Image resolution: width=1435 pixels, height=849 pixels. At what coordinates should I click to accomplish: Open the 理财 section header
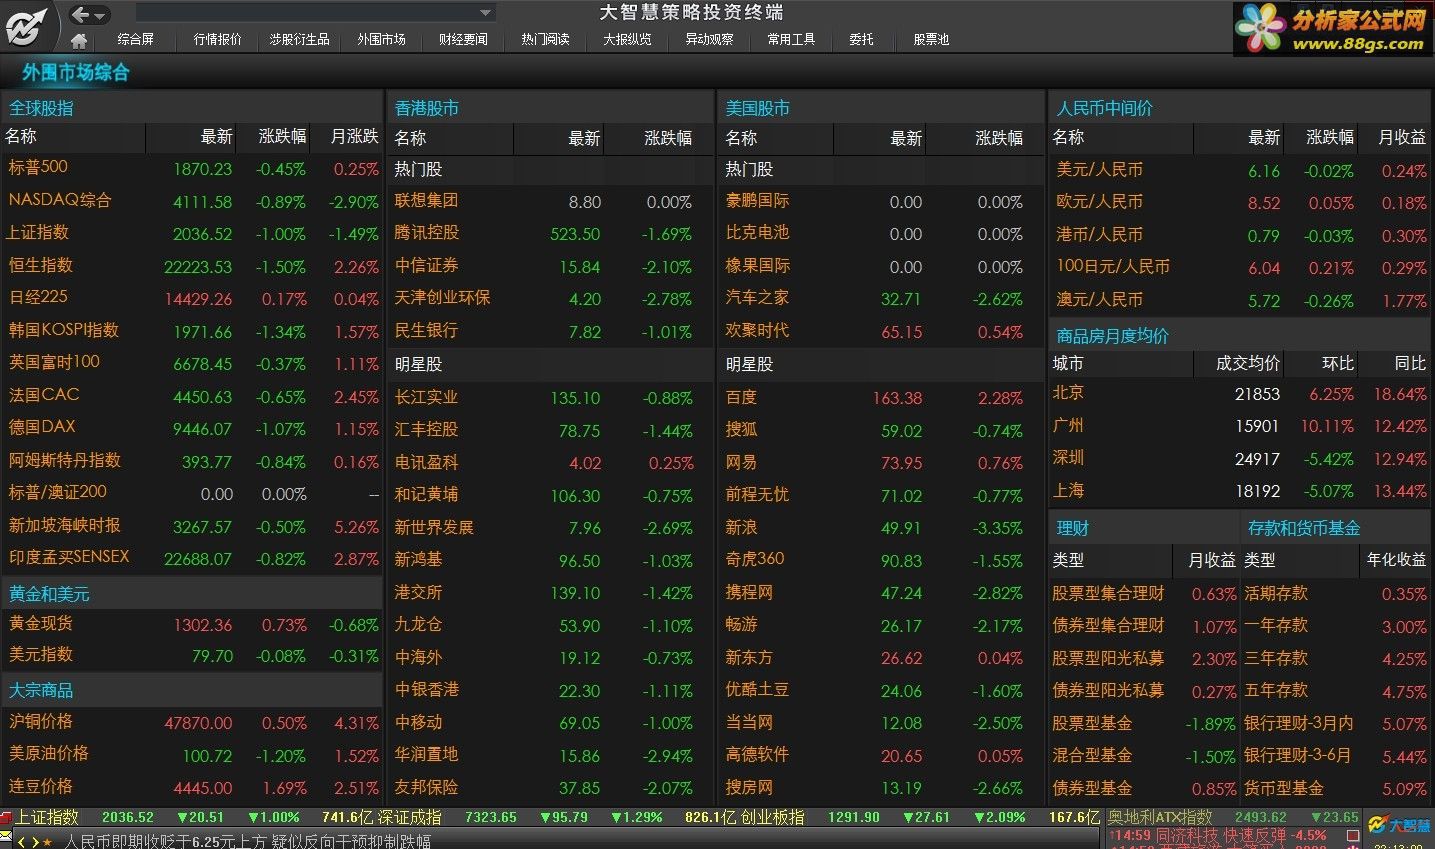pyautogui.click(x=1072, y=528)
